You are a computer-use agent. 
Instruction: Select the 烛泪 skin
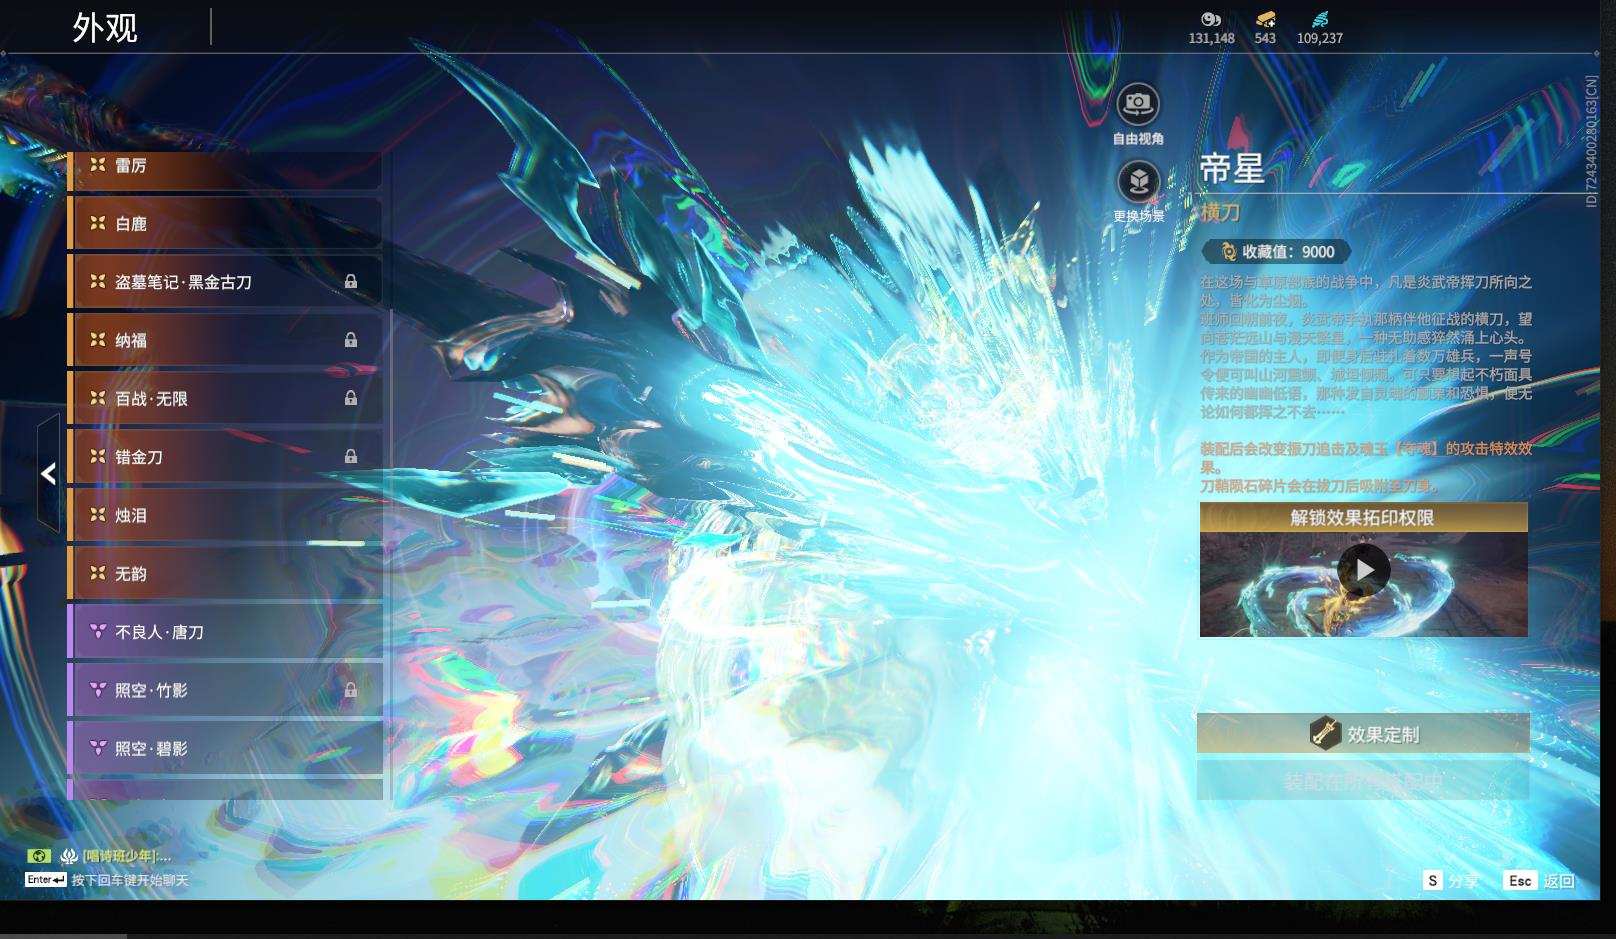[225, 515]
